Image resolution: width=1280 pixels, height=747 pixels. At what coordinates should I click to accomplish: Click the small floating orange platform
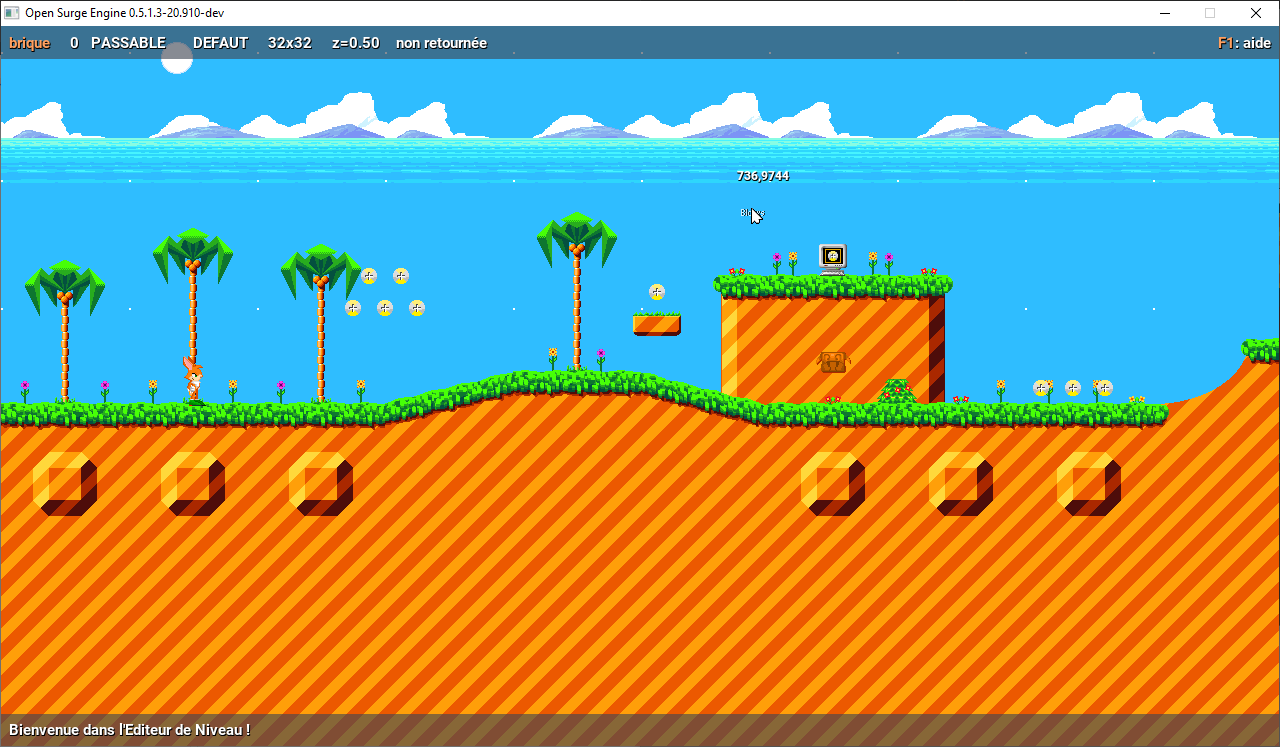pyautogui.click(x=657, y=322)
